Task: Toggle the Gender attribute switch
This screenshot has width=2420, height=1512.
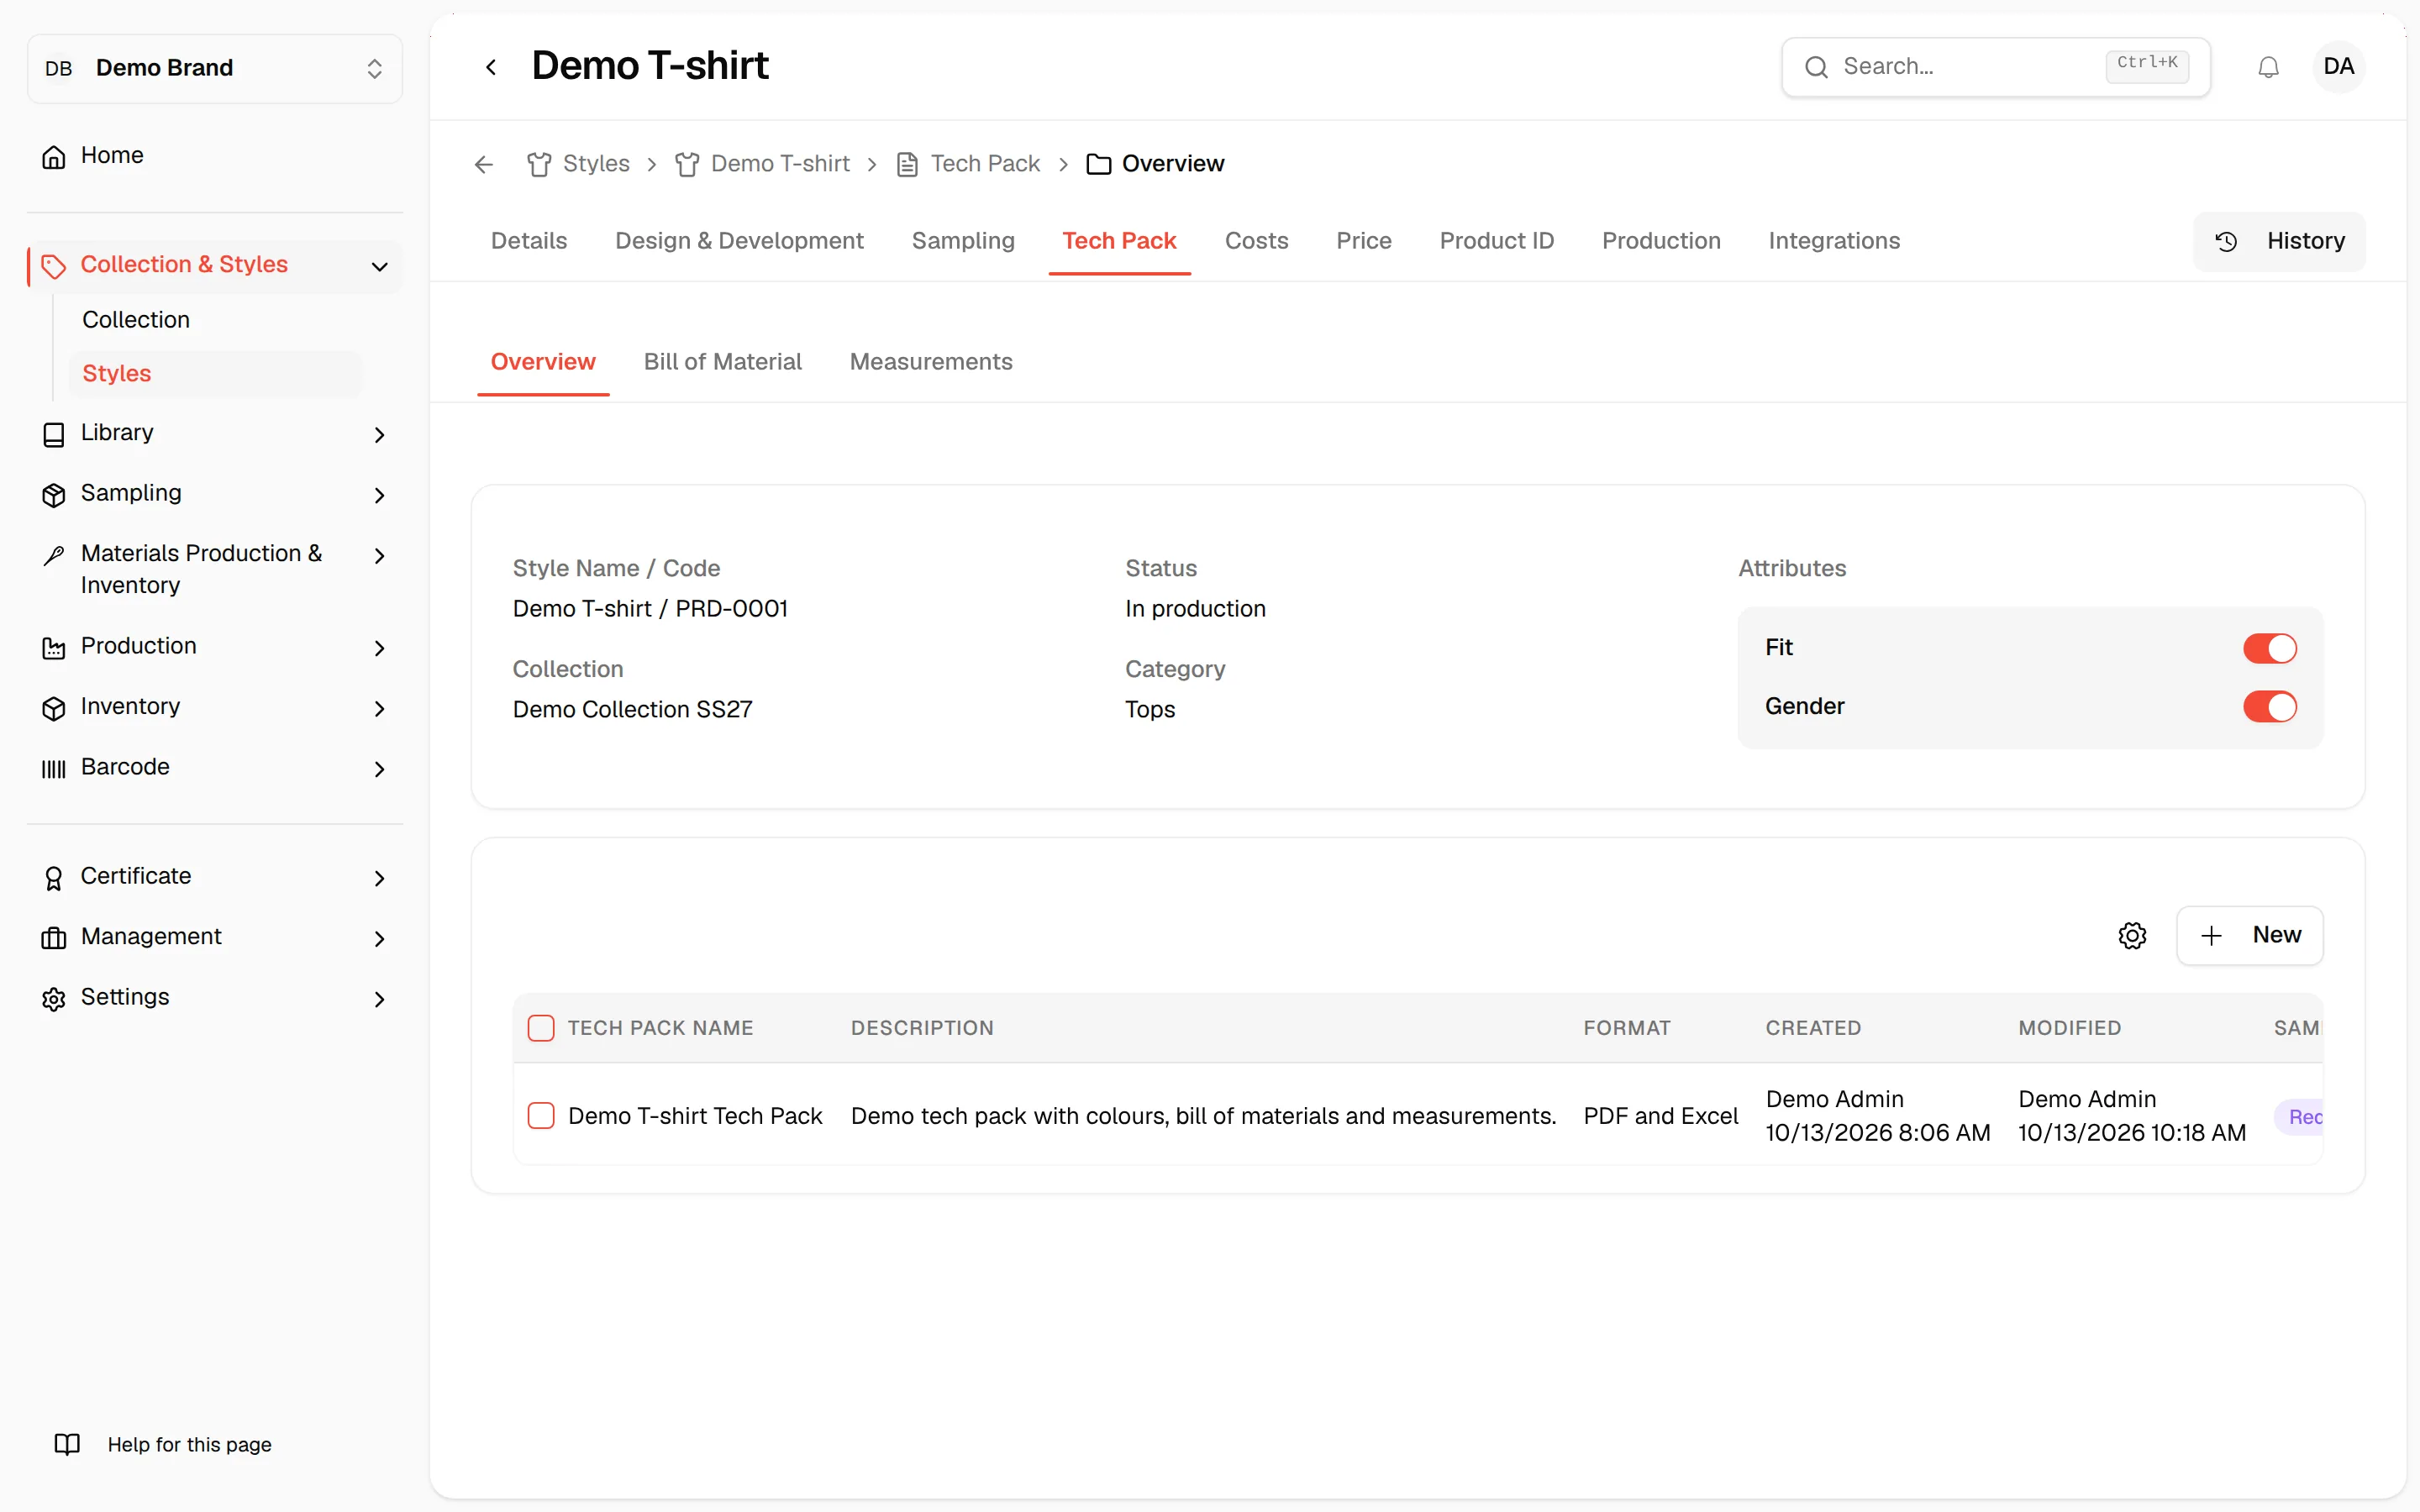Action: click(2269, 707)
